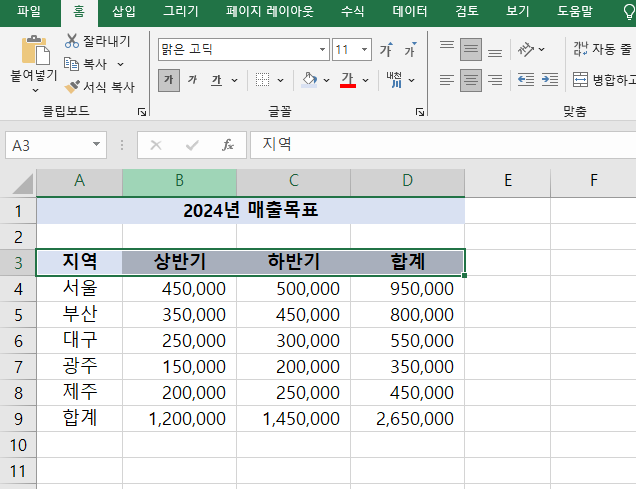Apply fill color paint bucket
The width and height of the screenshot is (636, 489).
309,80
